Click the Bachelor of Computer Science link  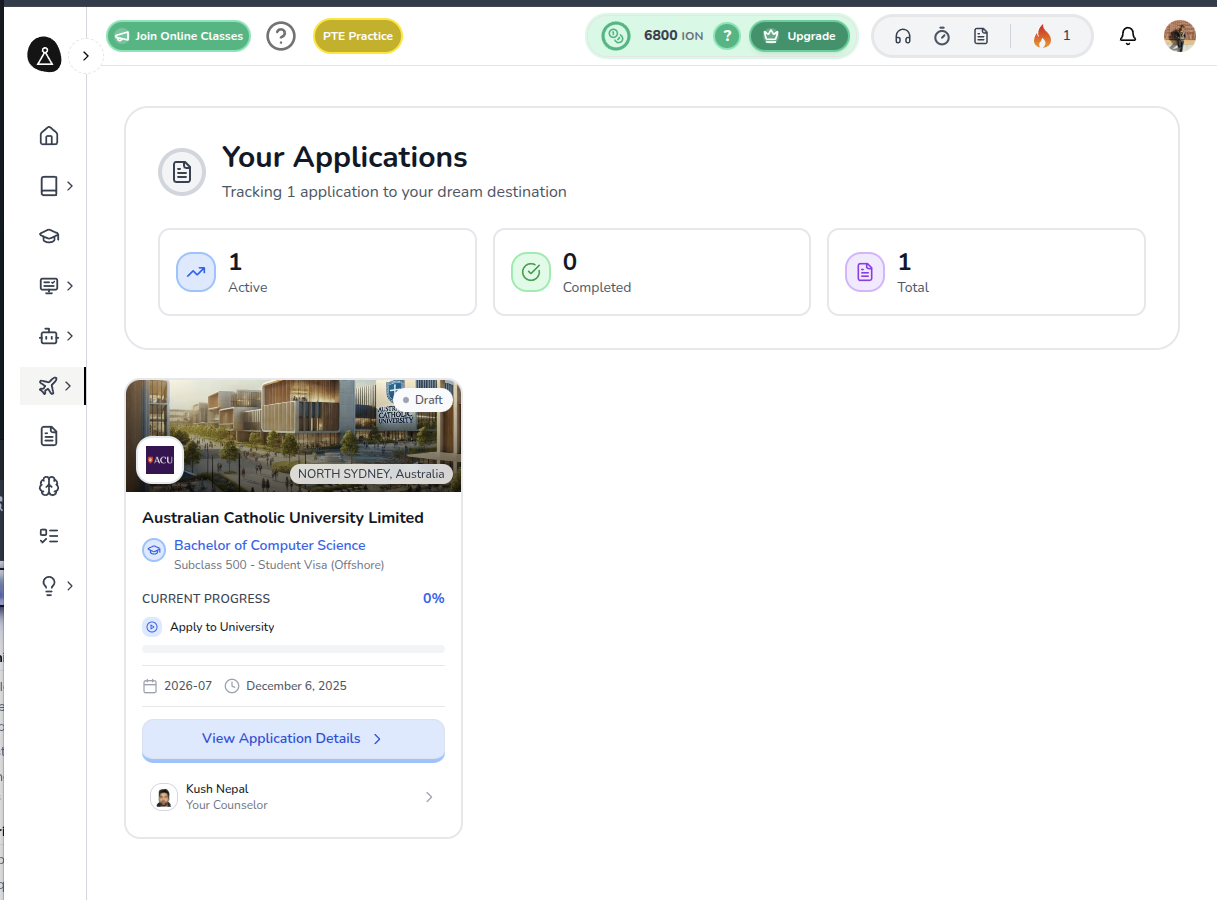[270, 545]
